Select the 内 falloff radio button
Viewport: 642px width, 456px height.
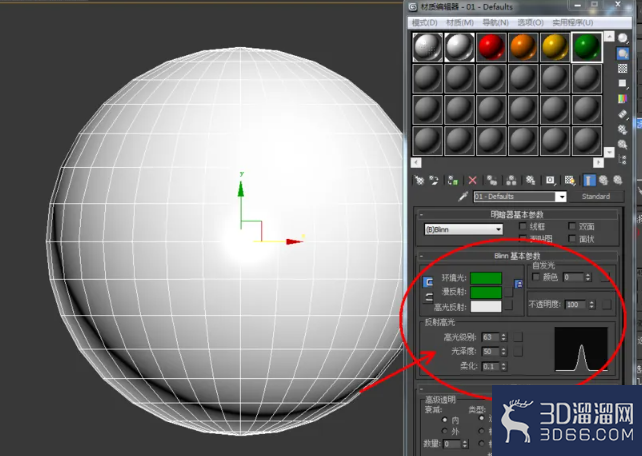coord(445,420)
